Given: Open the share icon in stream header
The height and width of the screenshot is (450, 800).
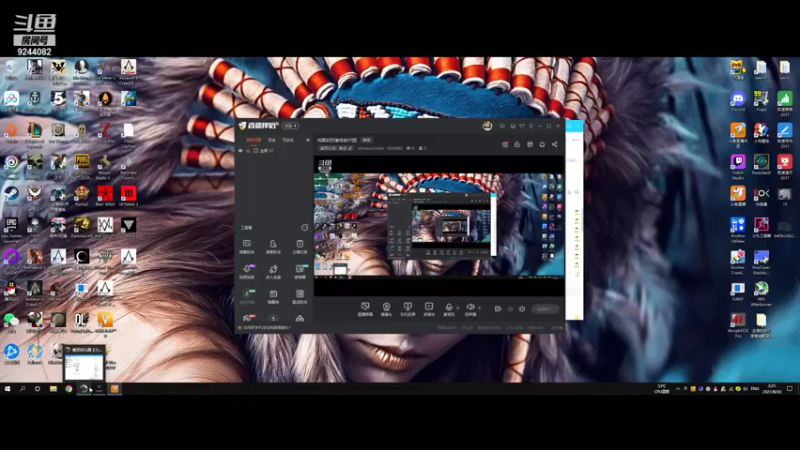Looking at the screenshot, I should tap(555, 144).
